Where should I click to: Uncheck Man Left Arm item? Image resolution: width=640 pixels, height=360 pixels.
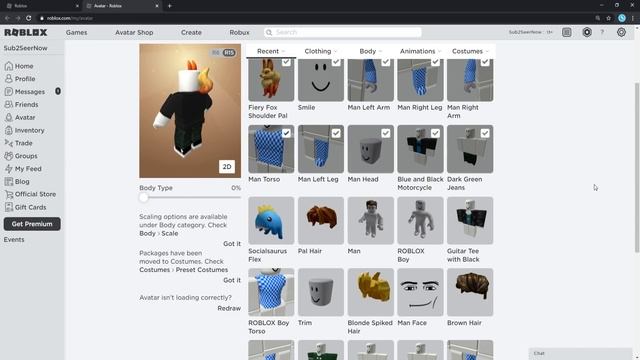pyautogui.click(x=386, y=62)
